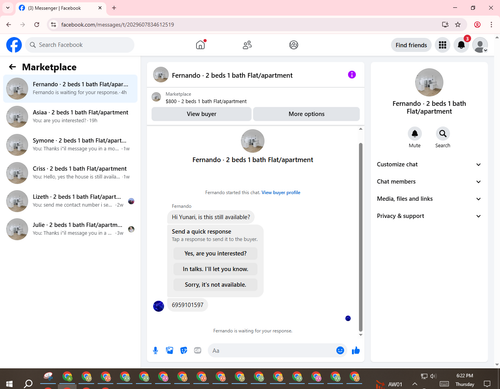Select the Messenger | Facebook tab

click(x=61, y=8)
